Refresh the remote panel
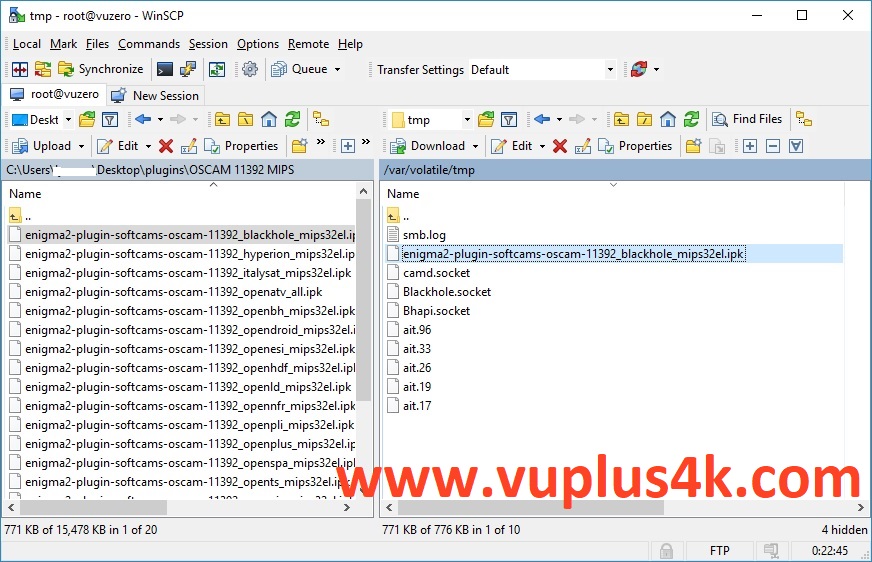Screen dimensions: 872x562 tap(691, 119)
